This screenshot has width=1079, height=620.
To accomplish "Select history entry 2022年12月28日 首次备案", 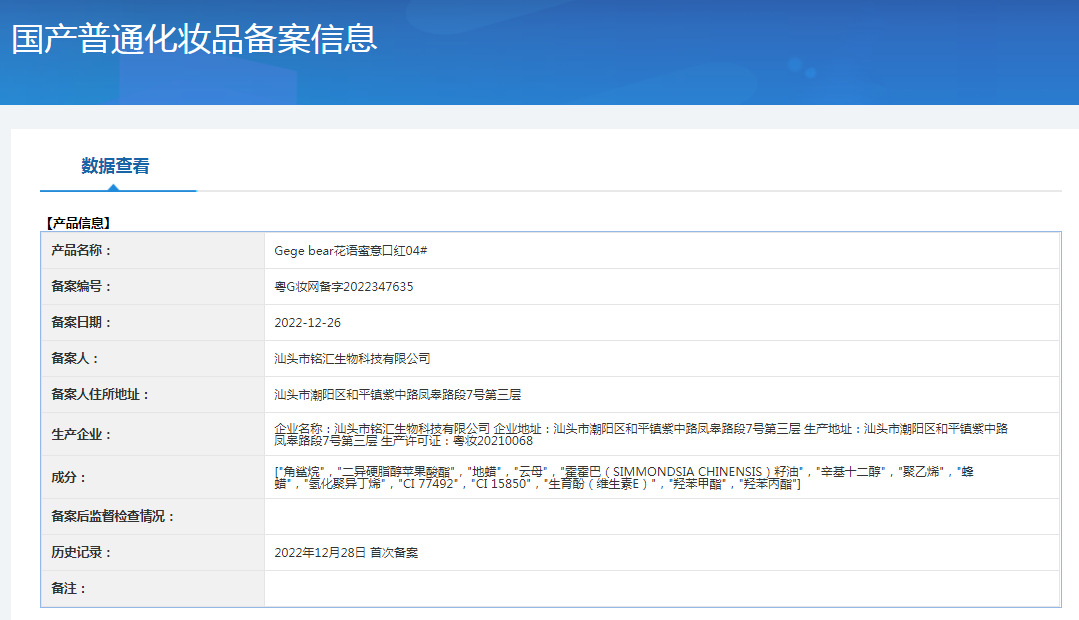I will (x=346, y=553).
